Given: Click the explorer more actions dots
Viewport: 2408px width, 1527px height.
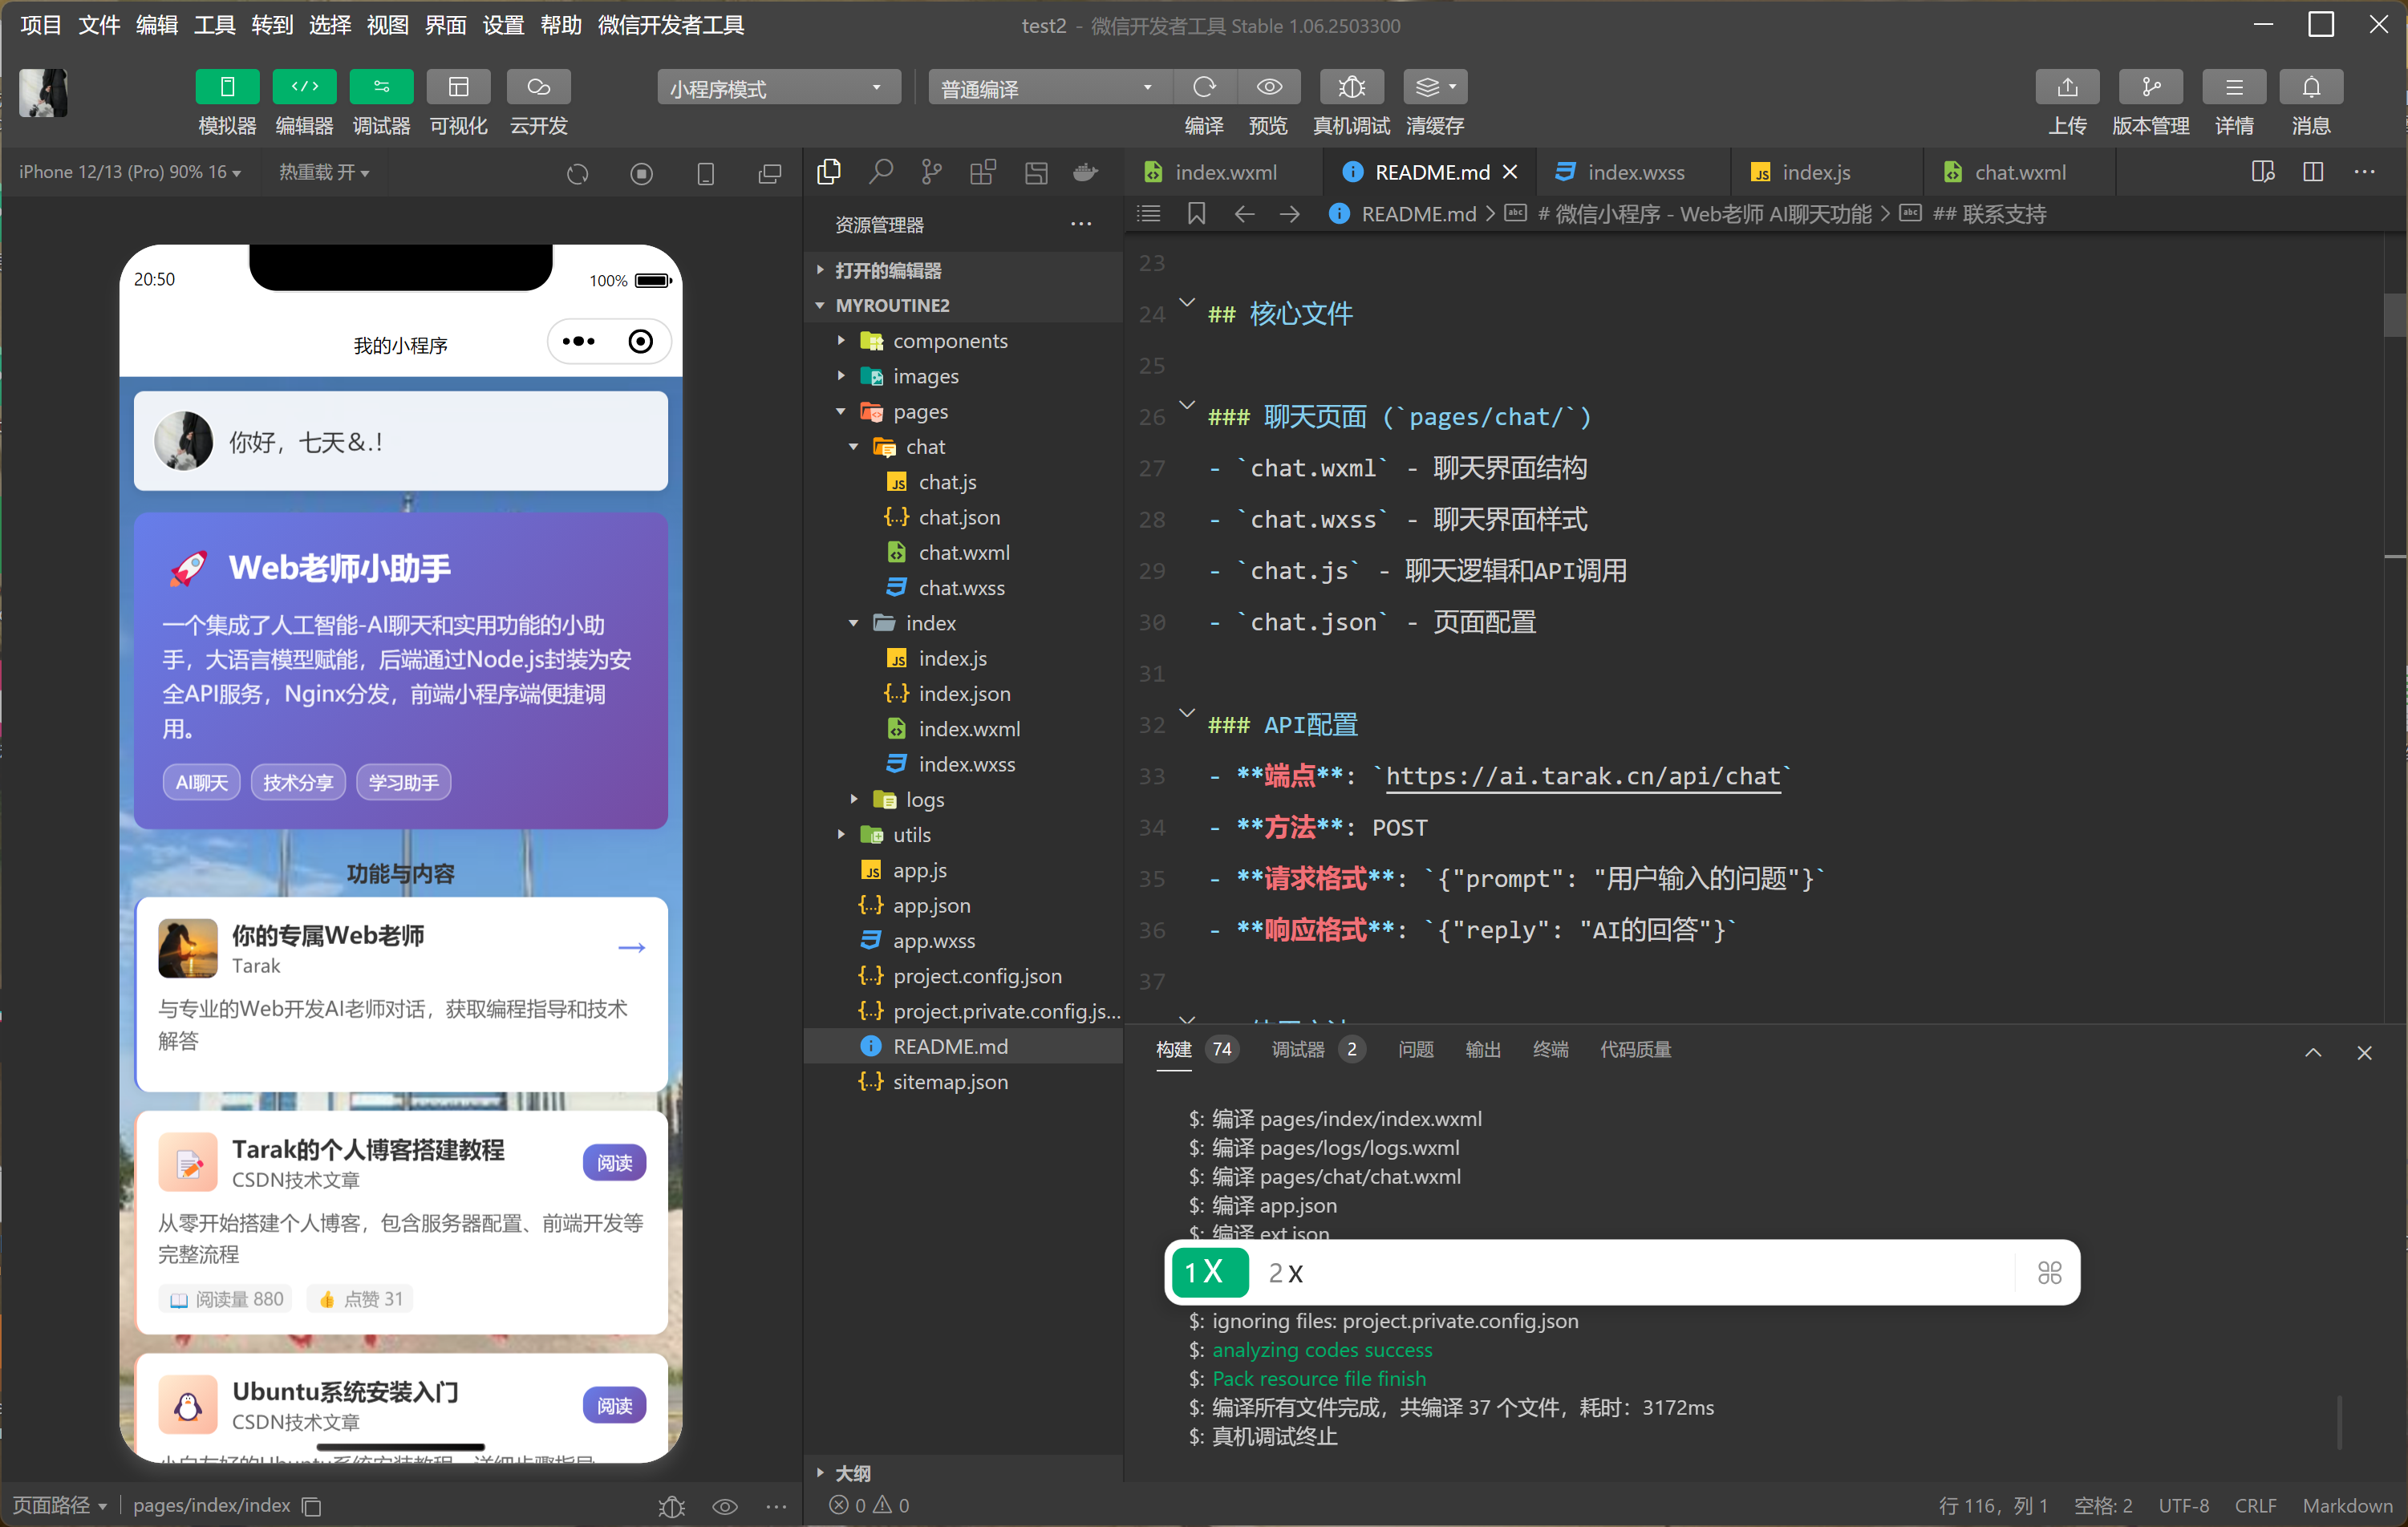Looking at the screenshot, I should click(1081, 224).
